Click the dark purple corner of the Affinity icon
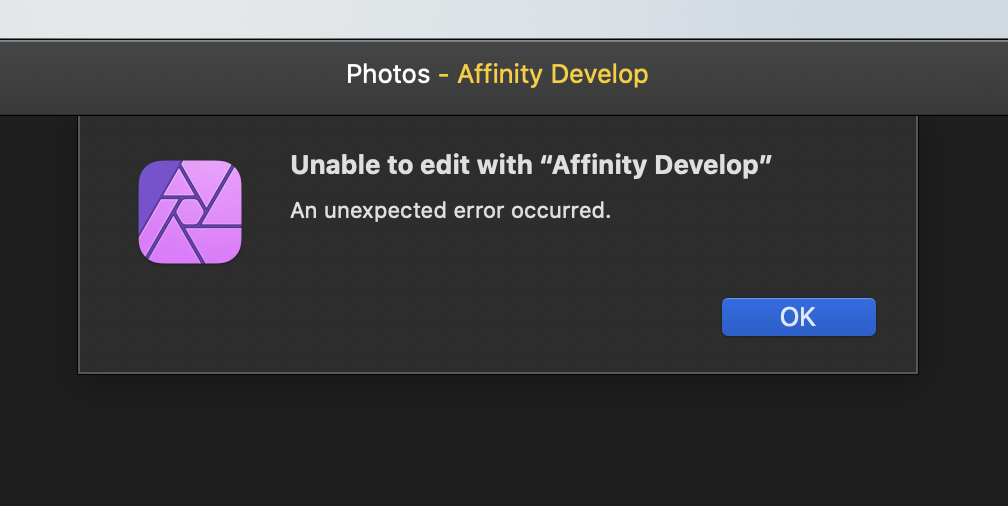The height and width of the screenshot is (506, 1008). (154, 182)
